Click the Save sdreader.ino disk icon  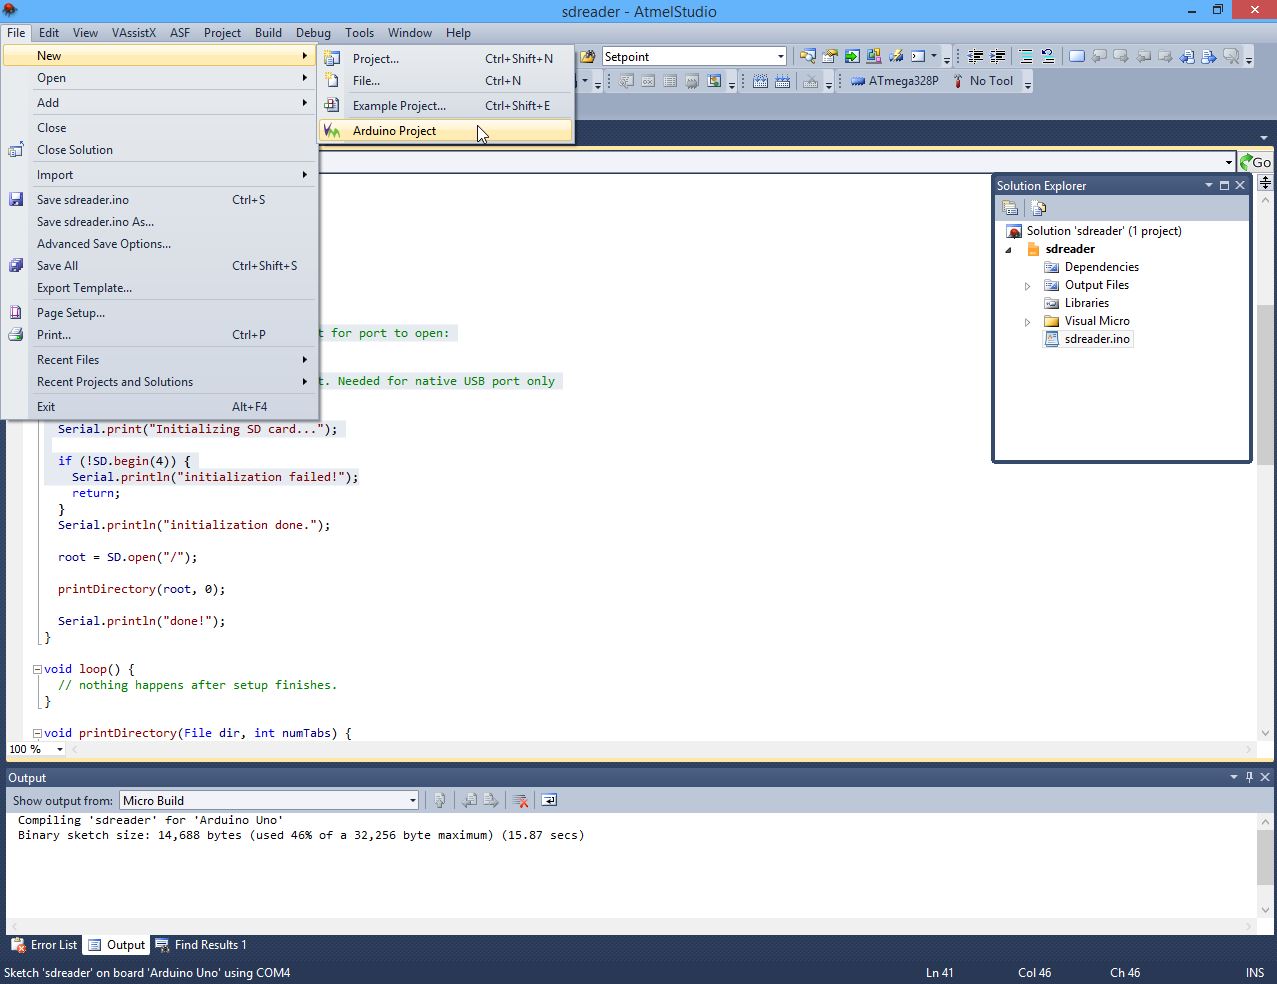pyautogui.click(x=16, y=200)
